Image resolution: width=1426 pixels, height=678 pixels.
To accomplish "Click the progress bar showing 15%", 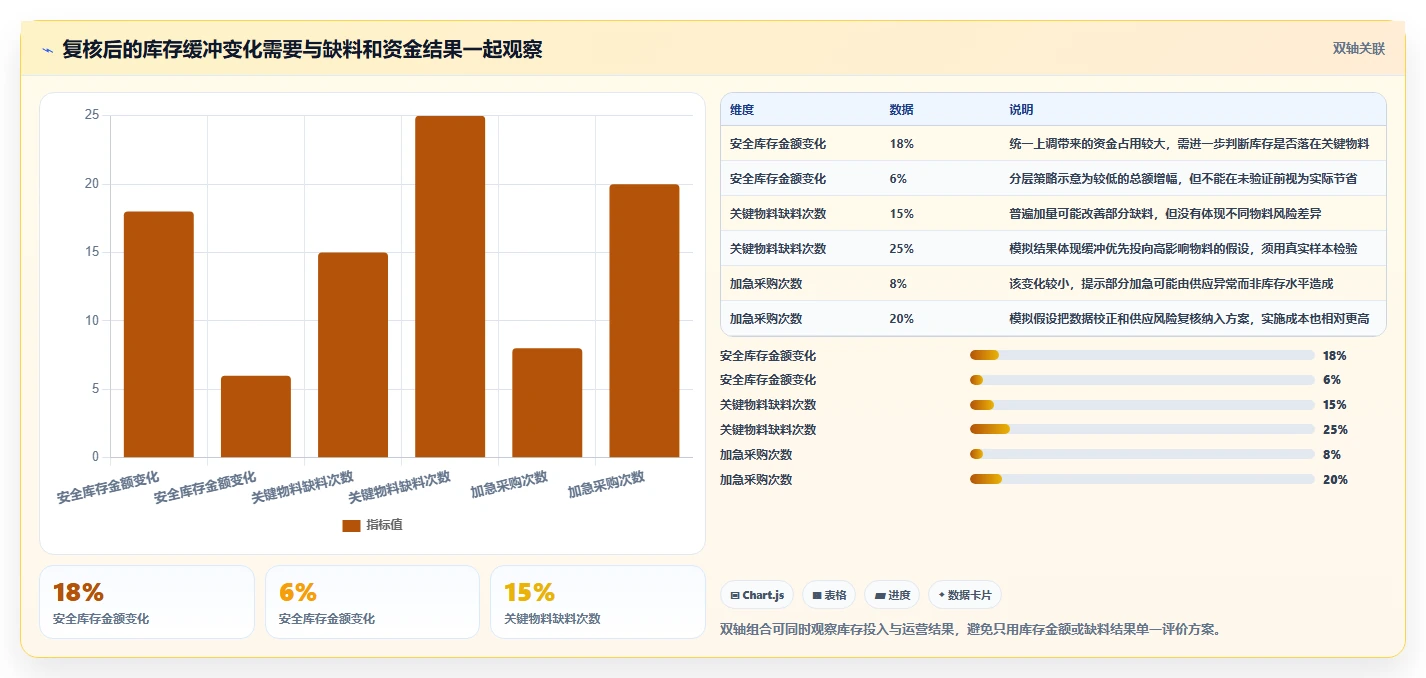I will (1142, 405).
